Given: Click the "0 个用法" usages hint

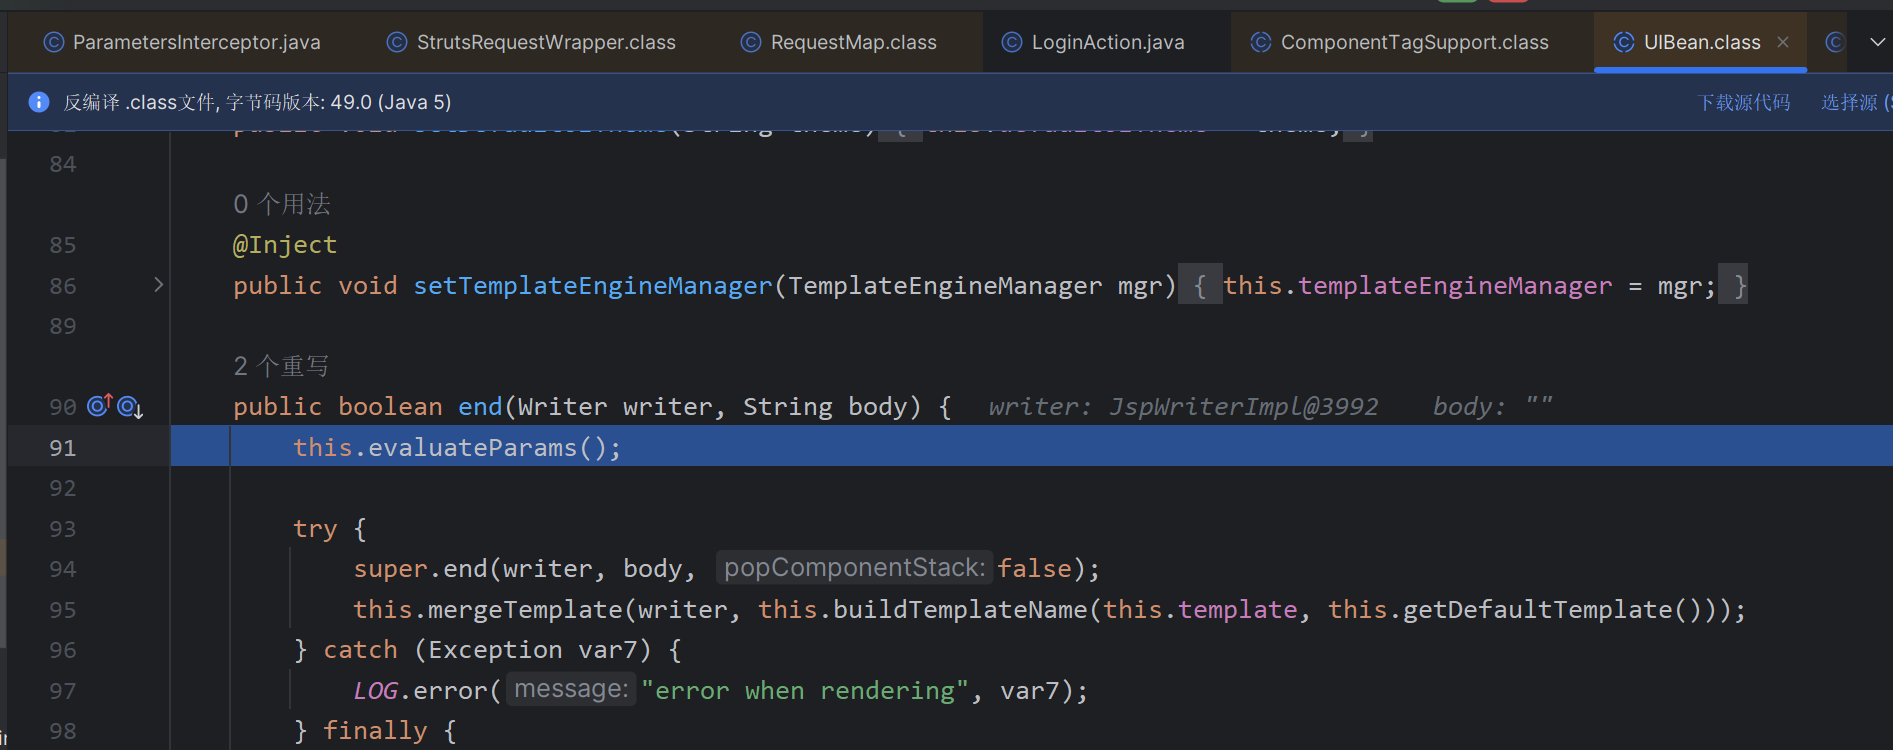Looking at the screenshot, I should [282, 204].
